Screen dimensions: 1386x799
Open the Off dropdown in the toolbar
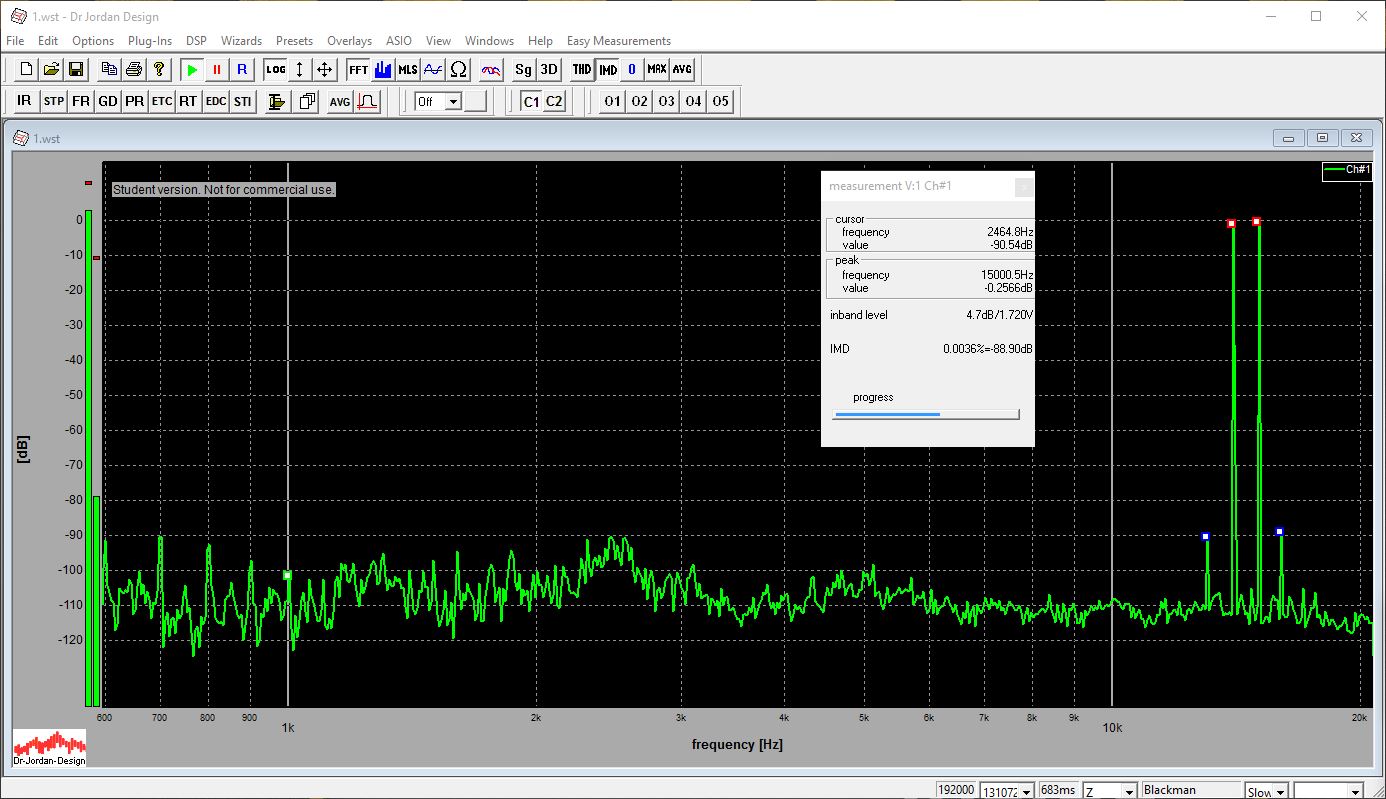click(x=453, y=101)
